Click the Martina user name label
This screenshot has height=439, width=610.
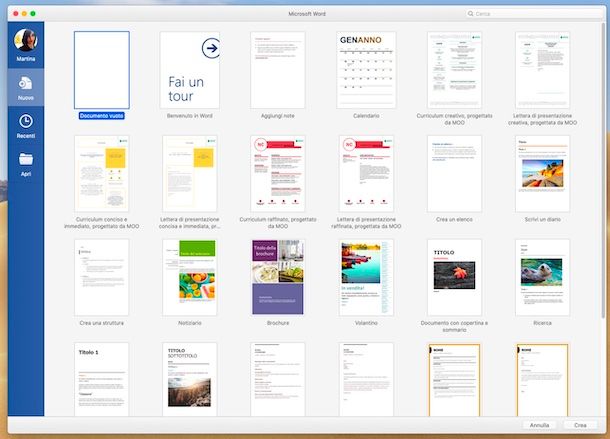pyautogui.click(x=26, y=59)
